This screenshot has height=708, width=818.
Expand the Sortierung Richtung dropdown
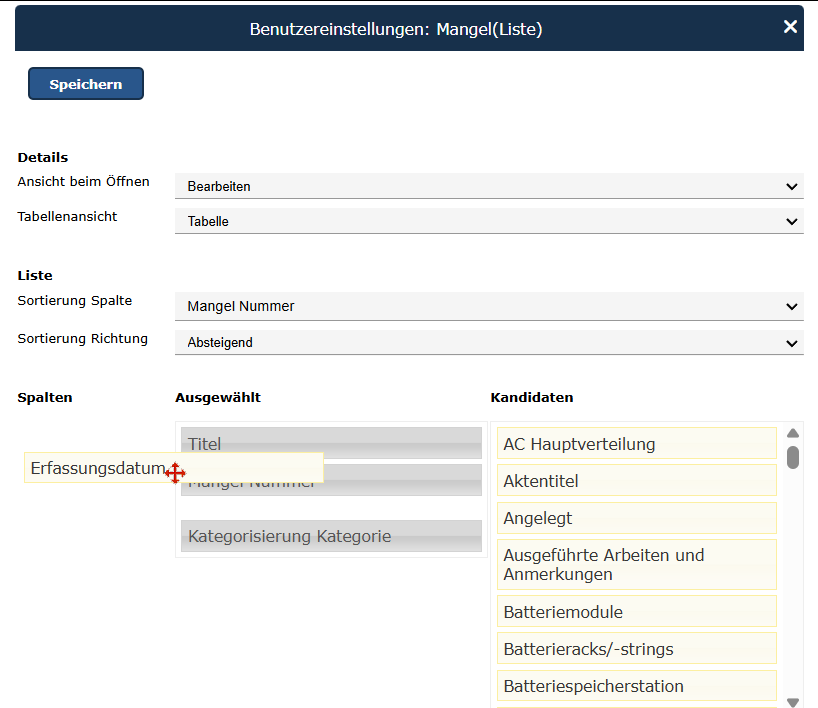[x=489, y=342]
